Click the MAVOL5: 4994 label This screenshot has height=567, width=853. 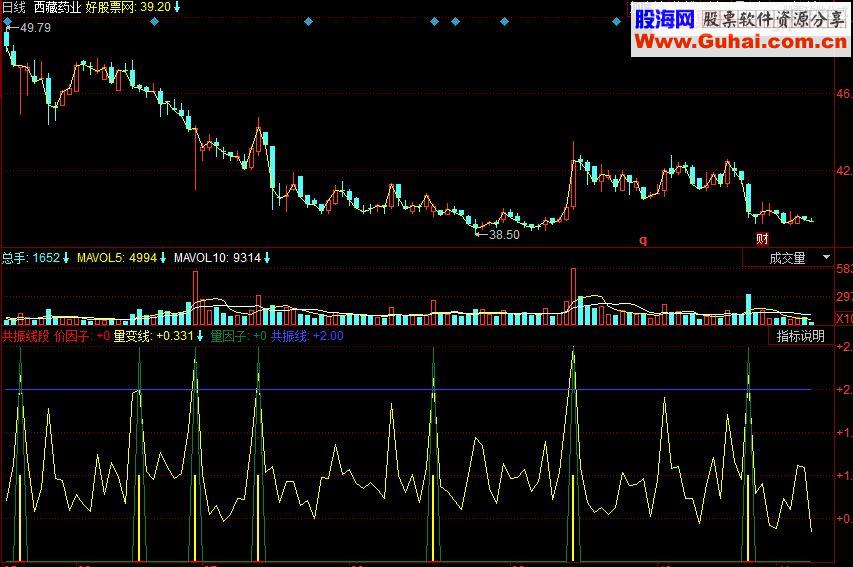121,258
